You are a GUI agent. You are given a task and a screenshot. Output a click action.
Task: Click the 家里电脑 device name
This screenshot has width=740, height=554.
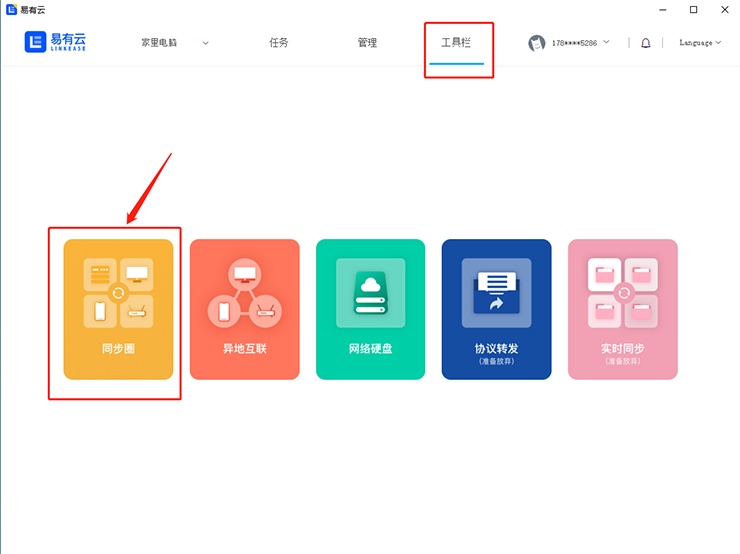pyautogui.click(x=159, y=42)
